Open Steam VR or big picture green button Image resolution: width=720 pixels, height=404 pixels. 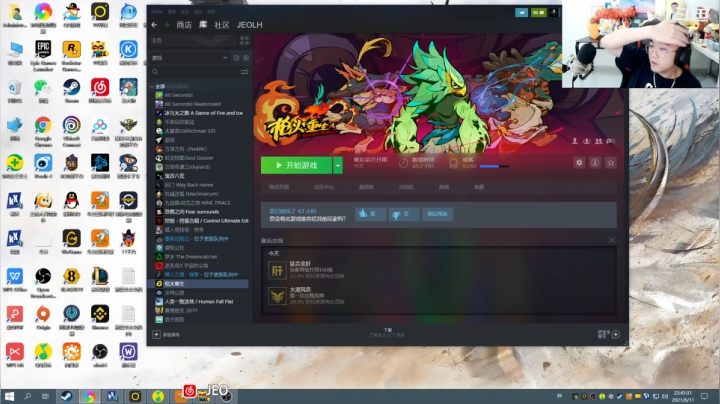[x=539, y=12]
